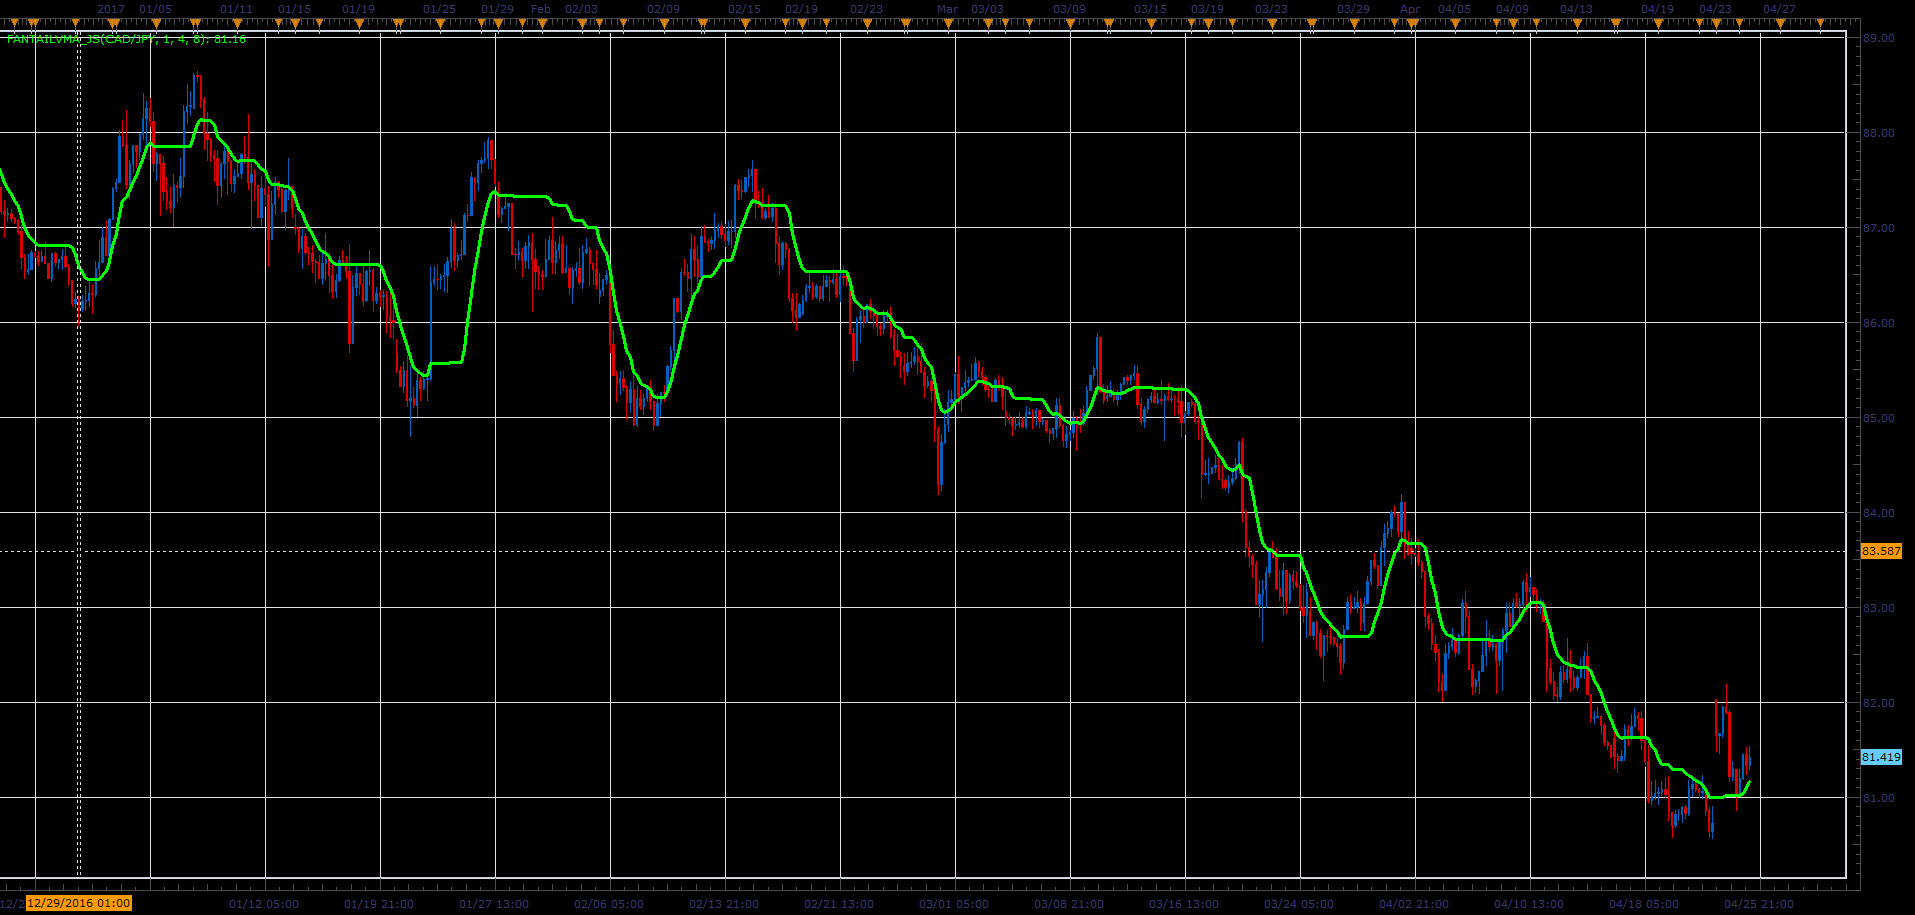This screenshot has width=1915, height=915.
Task: Click the orange 12/29/2016 01:00 cursor date tag
Action: pyautogui.click(x=79, y=903)
